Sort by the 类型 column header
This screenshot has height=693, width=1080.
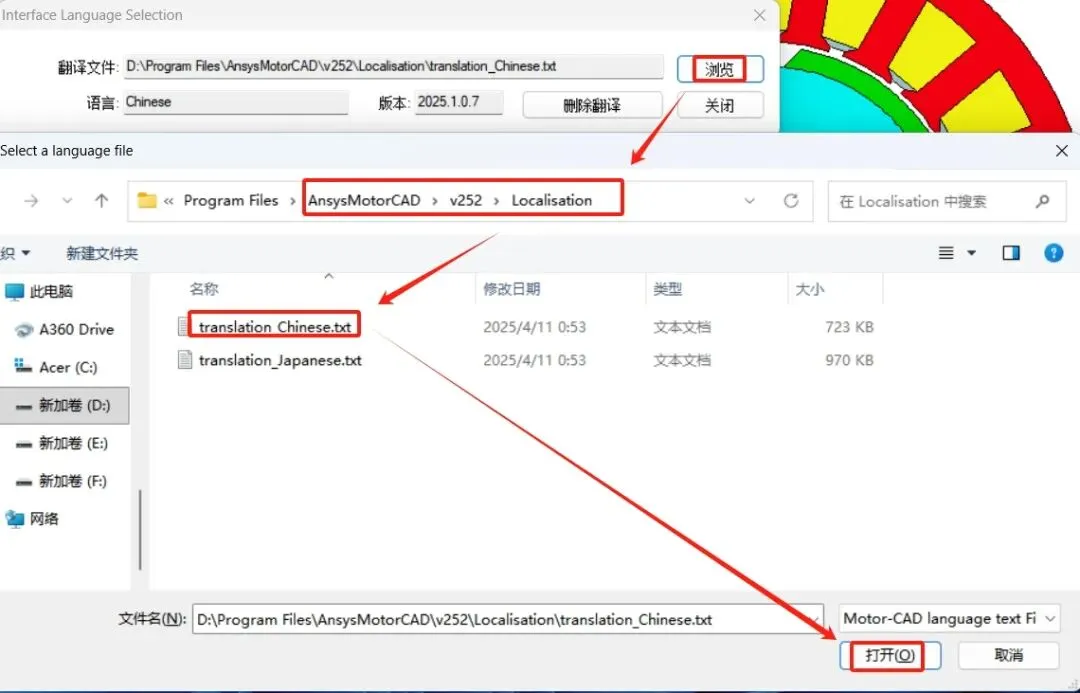pyautogui.click(x=668, y=289)
